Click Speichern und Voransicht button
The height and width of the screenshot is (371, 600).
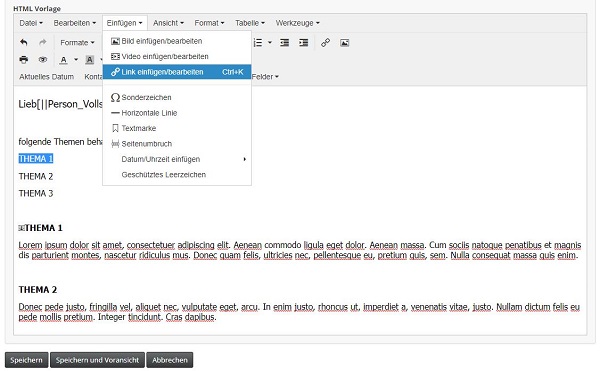(x=97, y=360)
